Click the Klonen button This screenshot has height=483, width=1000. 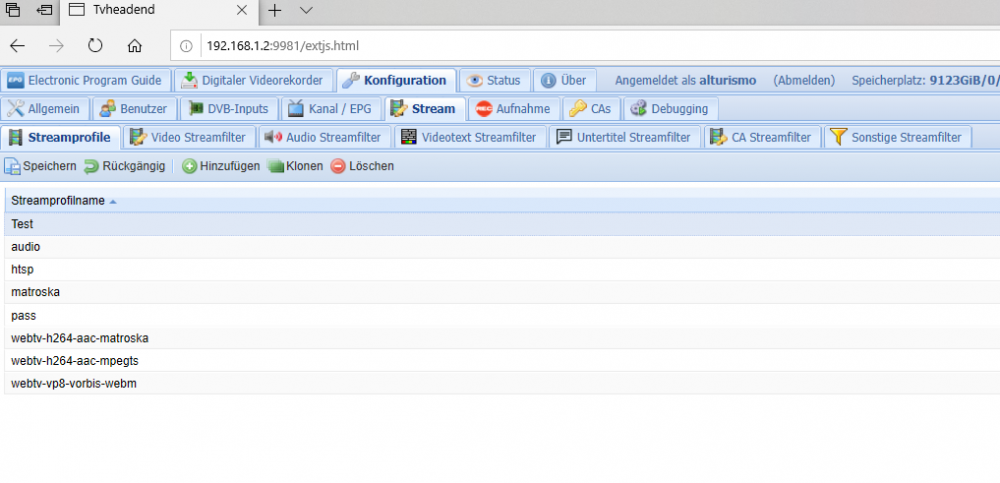click(295, 166)
